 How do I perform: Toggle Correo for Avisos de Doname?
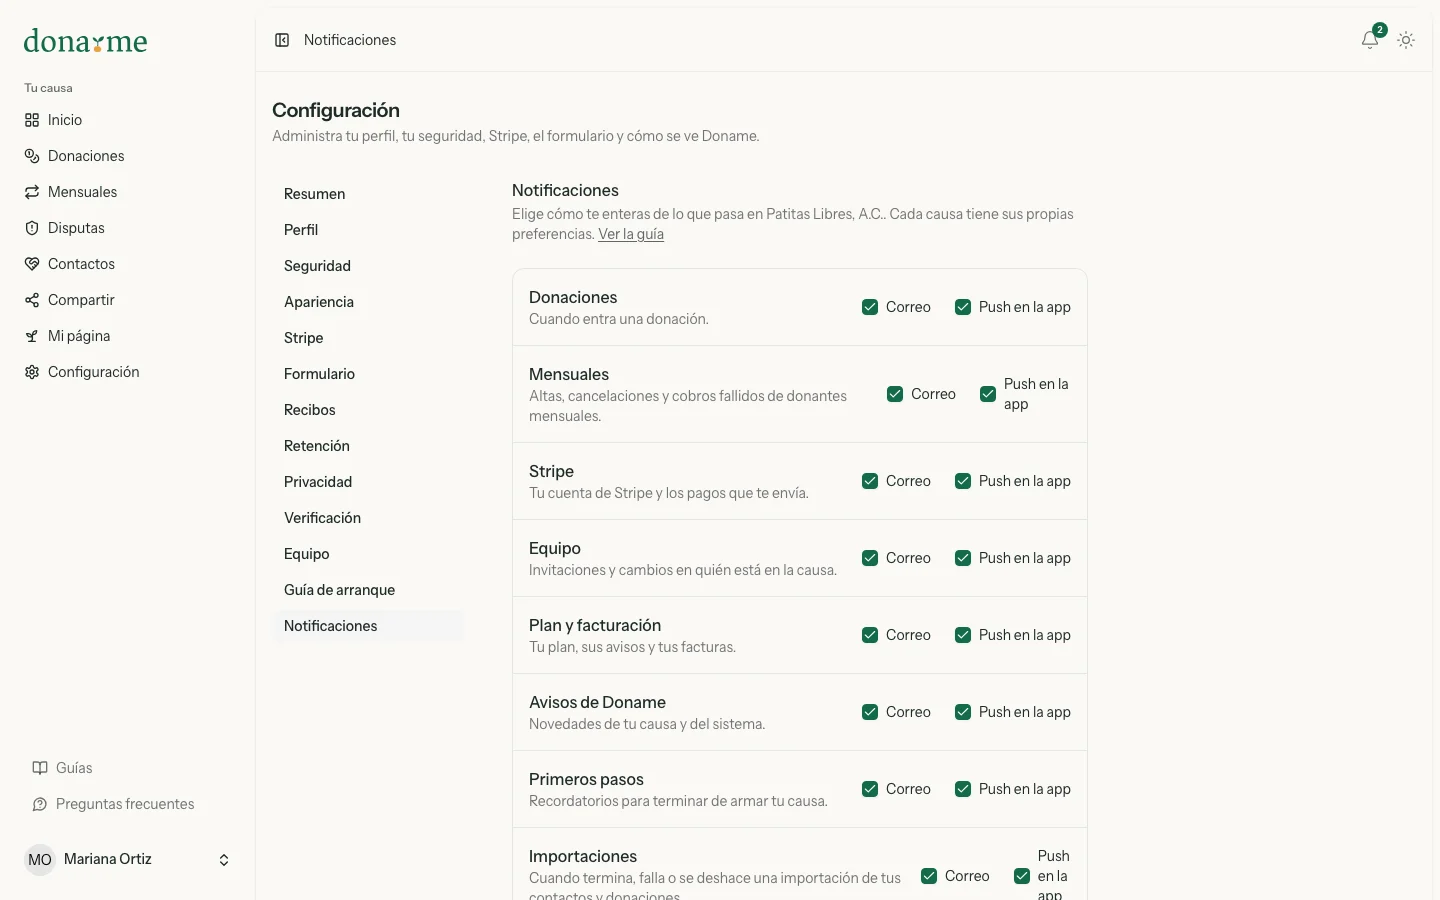(x=870, y=712)
